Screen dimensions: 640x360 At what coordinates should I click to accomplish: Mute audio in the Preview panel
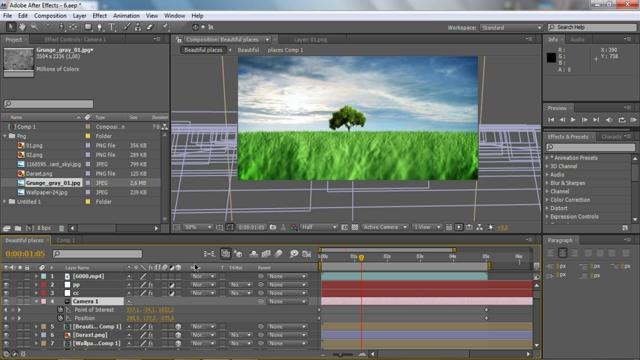point(609,120)
